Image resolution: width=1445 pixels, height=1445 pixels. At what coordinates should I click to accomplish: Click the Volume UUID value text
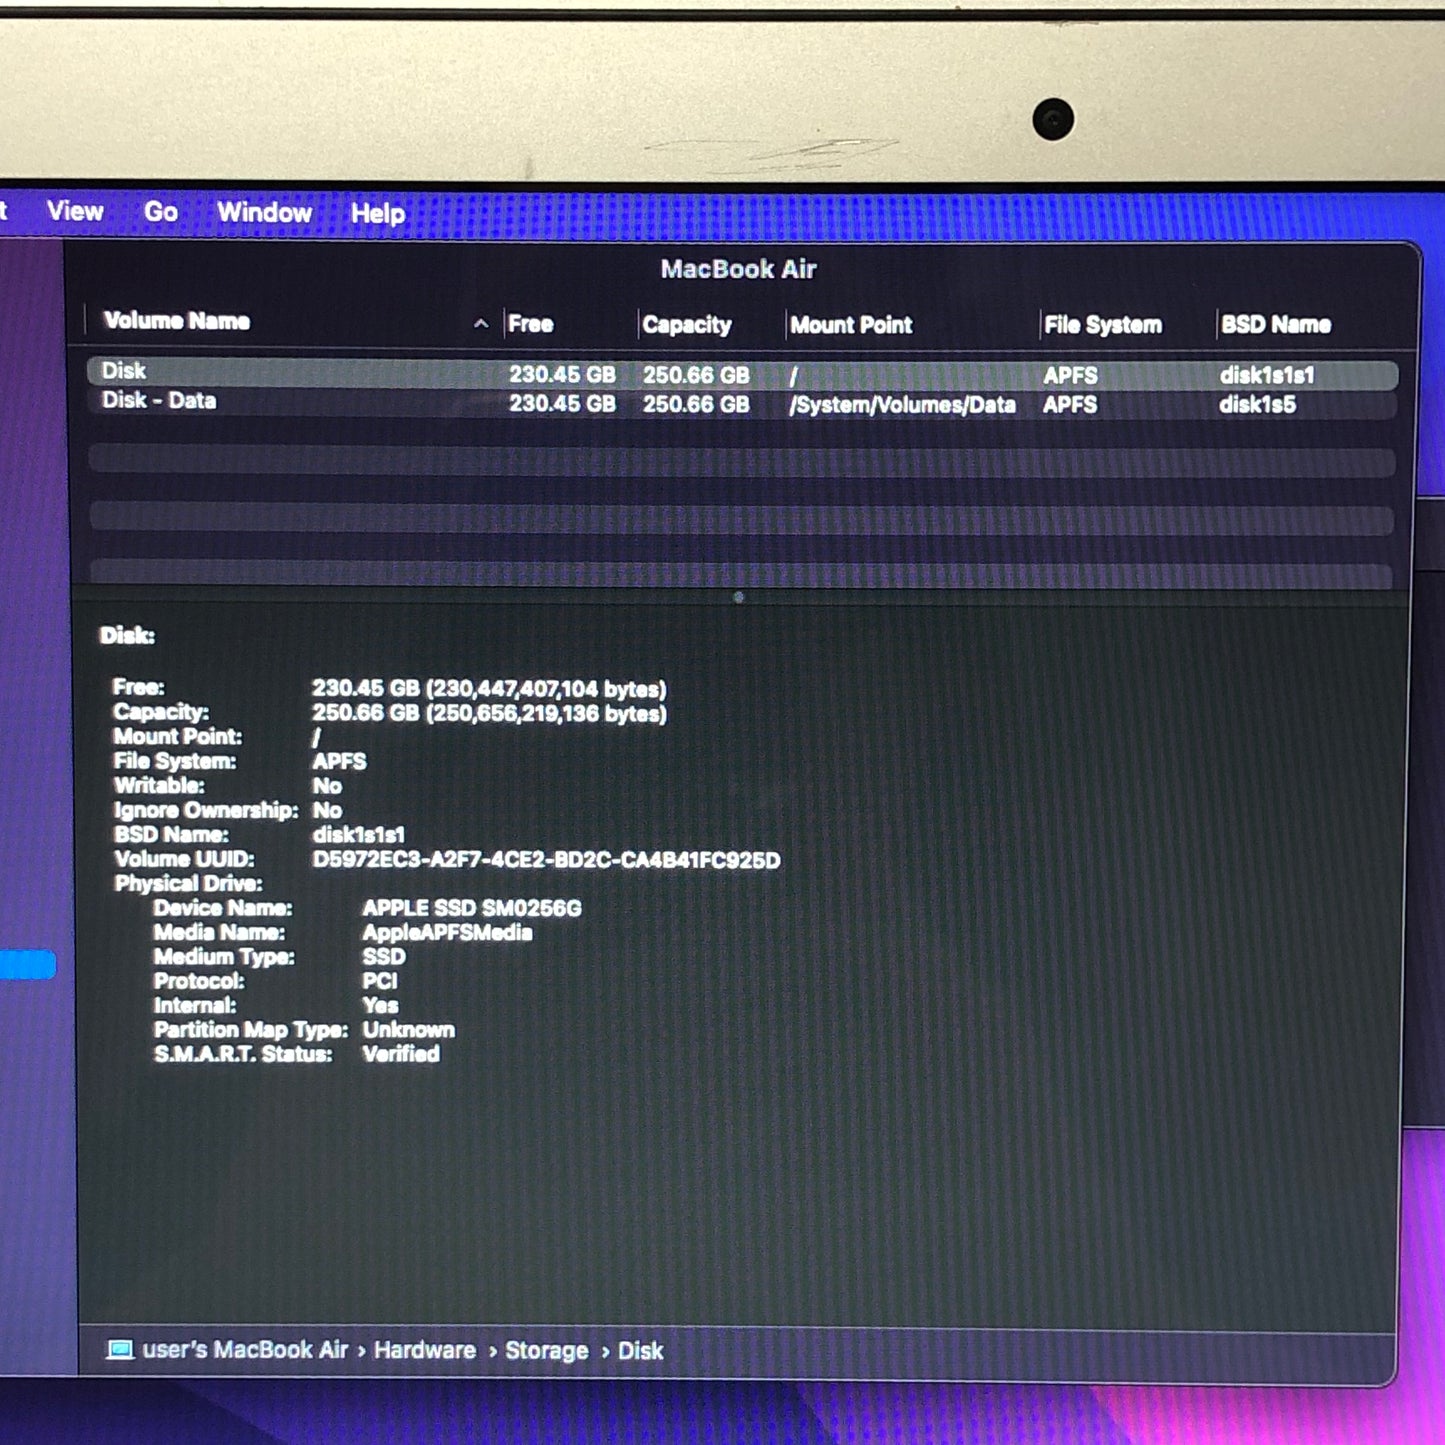[546, 860]
